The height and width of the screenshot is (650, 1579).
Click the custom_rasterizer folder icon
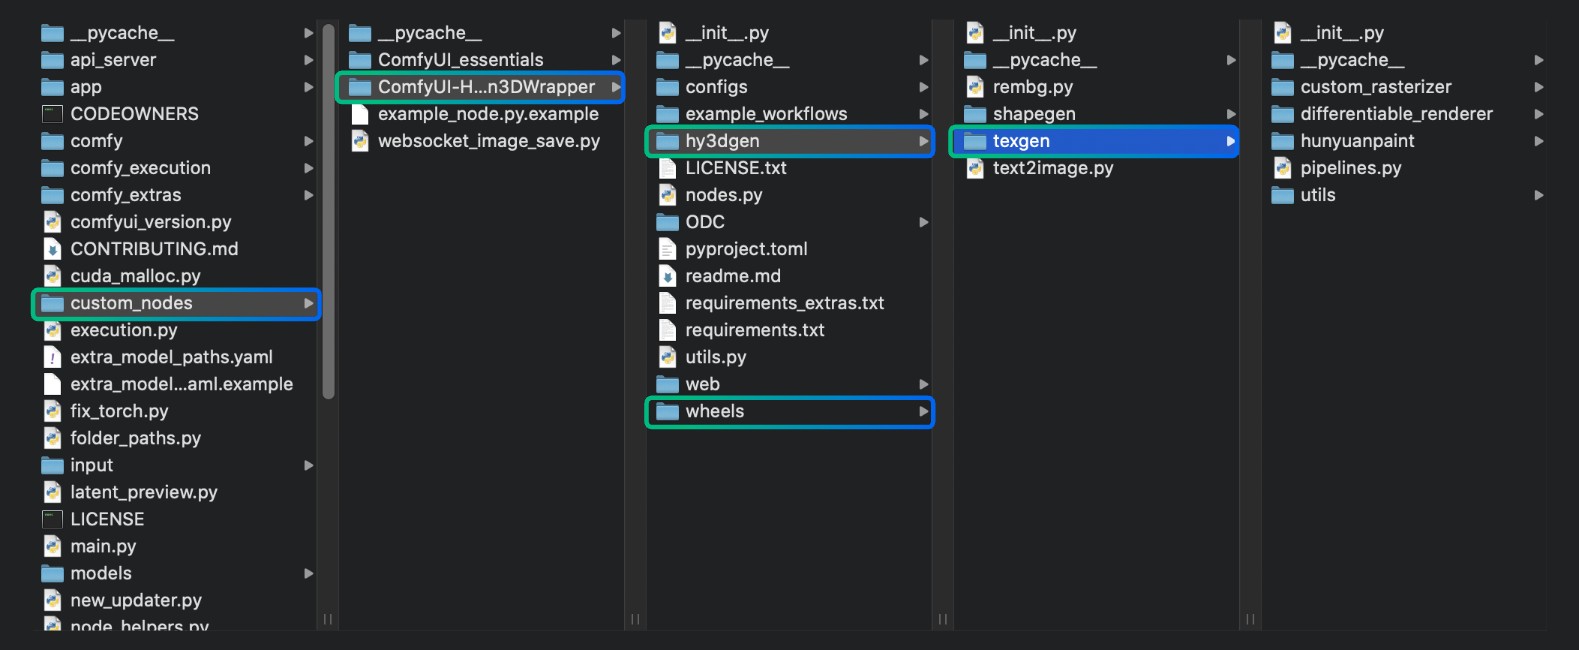tap(1283, 87)
